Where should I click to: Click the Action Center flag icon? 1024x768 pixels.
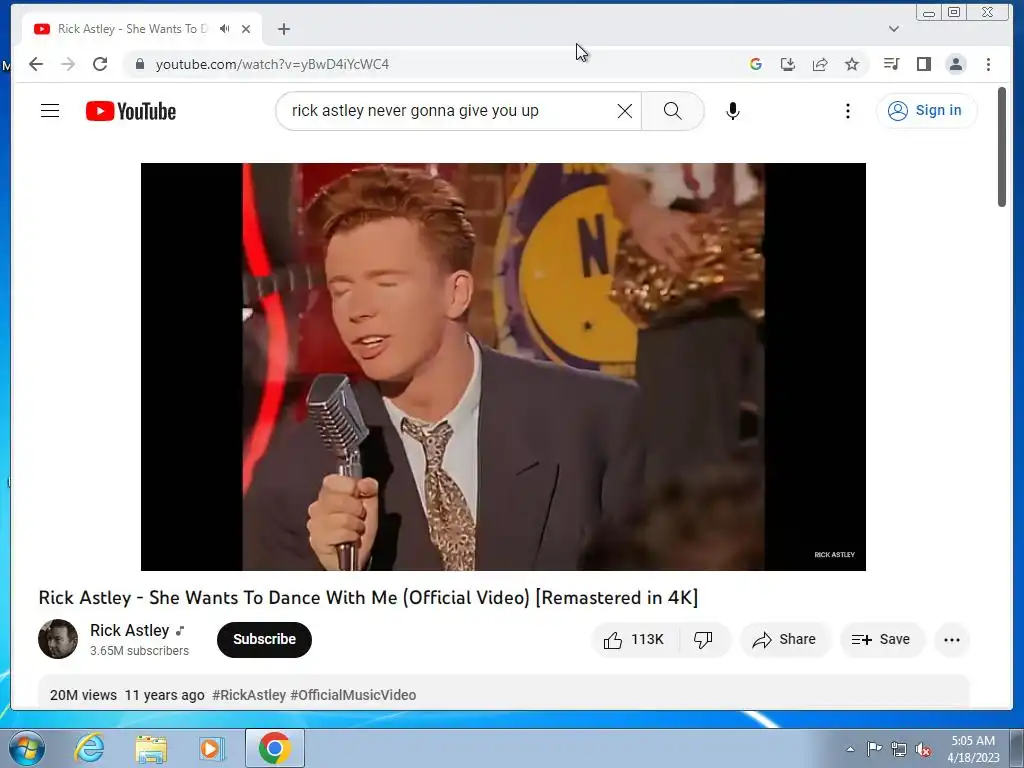click(874, 749)
